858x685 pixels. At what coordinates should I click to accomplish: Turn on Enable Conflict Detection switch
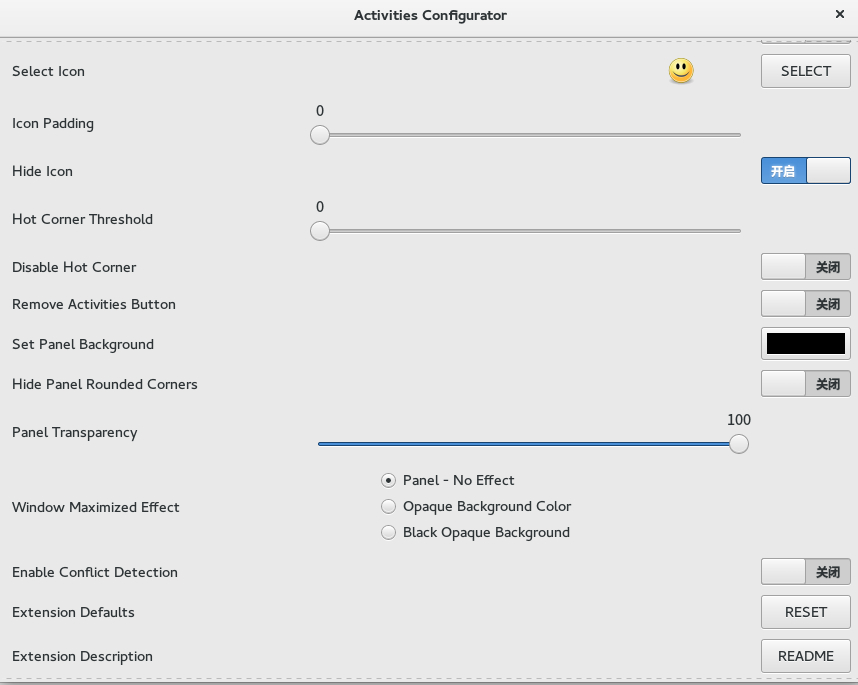coord(805,572)
